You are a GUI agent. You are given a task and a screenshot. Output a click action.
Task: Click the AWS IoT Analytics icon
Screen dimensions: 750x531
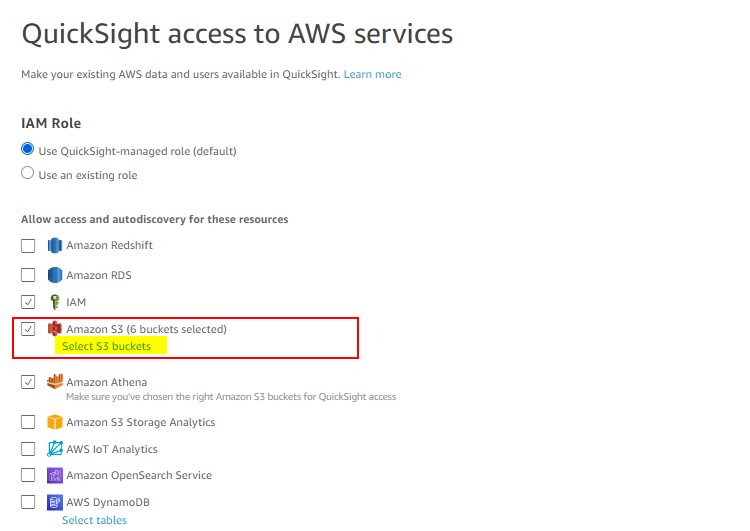pos(55,449)
